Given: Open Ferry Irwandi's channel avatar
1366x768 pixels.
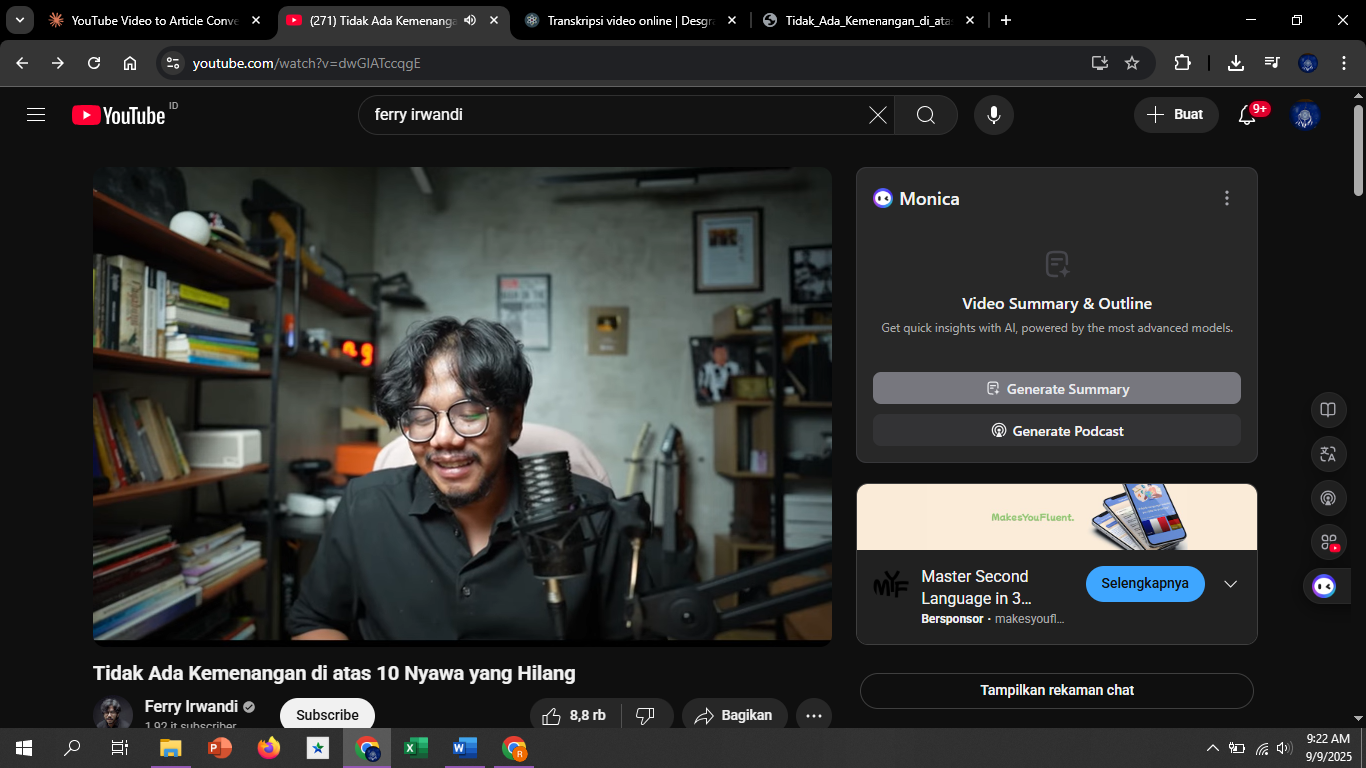Looking at the screenshot, I should [113, 714].
